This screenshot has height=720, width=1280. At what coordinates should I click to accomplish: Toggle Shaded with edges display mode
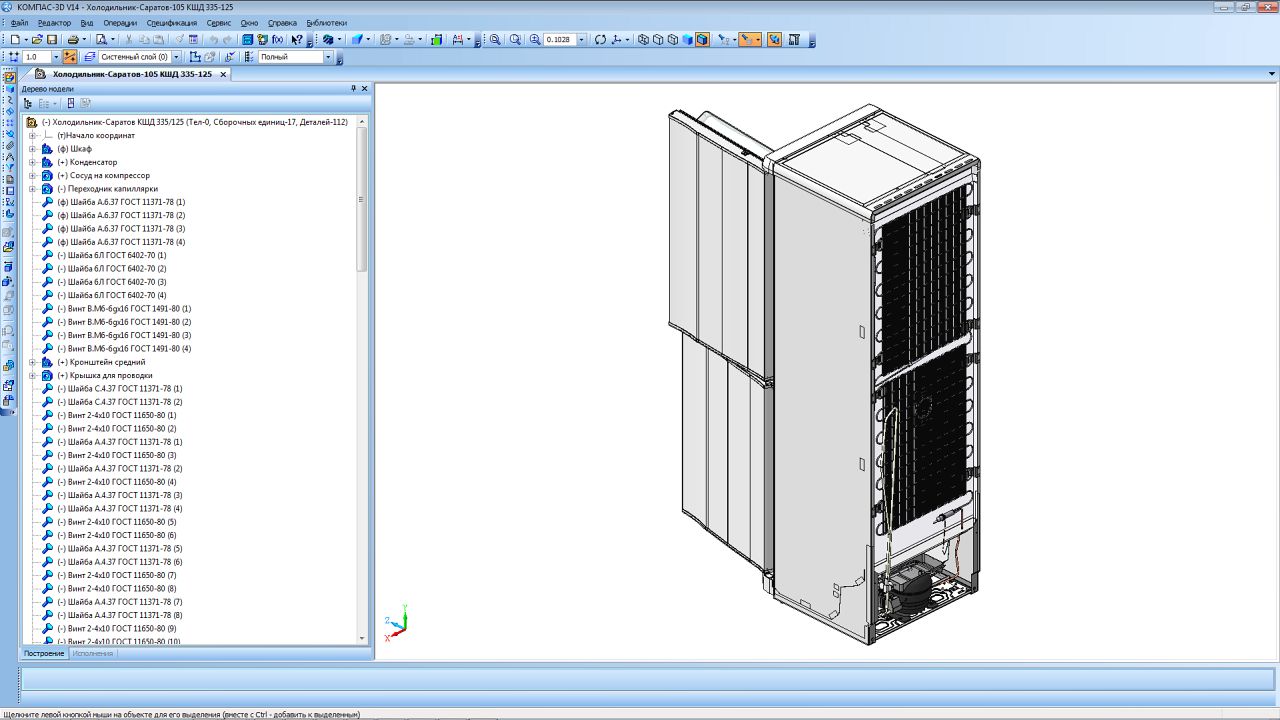[703, 40]
